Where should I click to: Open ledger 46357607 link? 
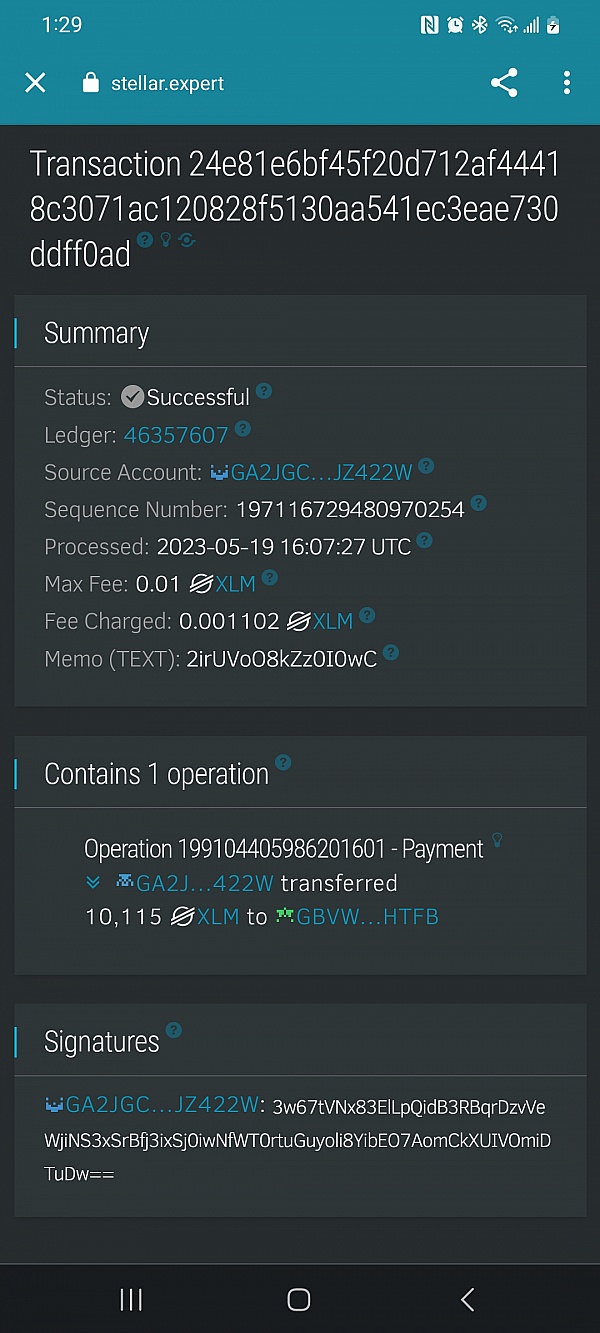(x=176, y=435)
